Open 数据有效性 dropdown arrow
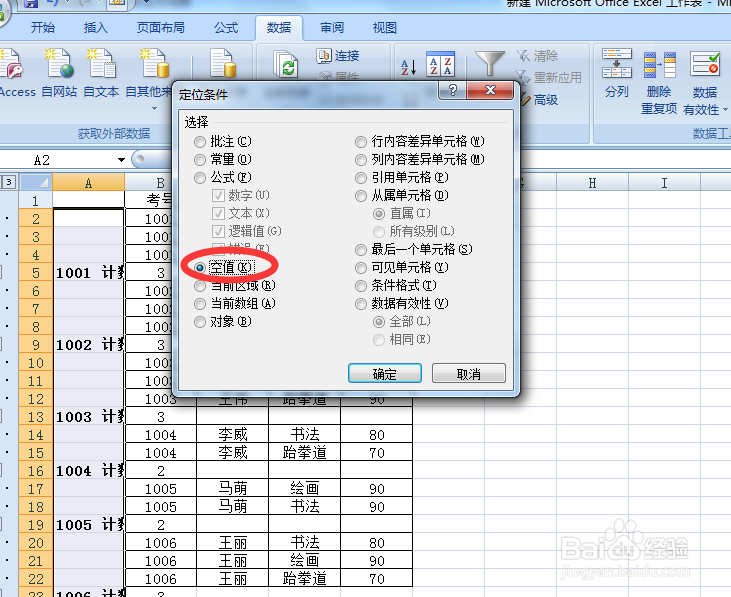 725,110
